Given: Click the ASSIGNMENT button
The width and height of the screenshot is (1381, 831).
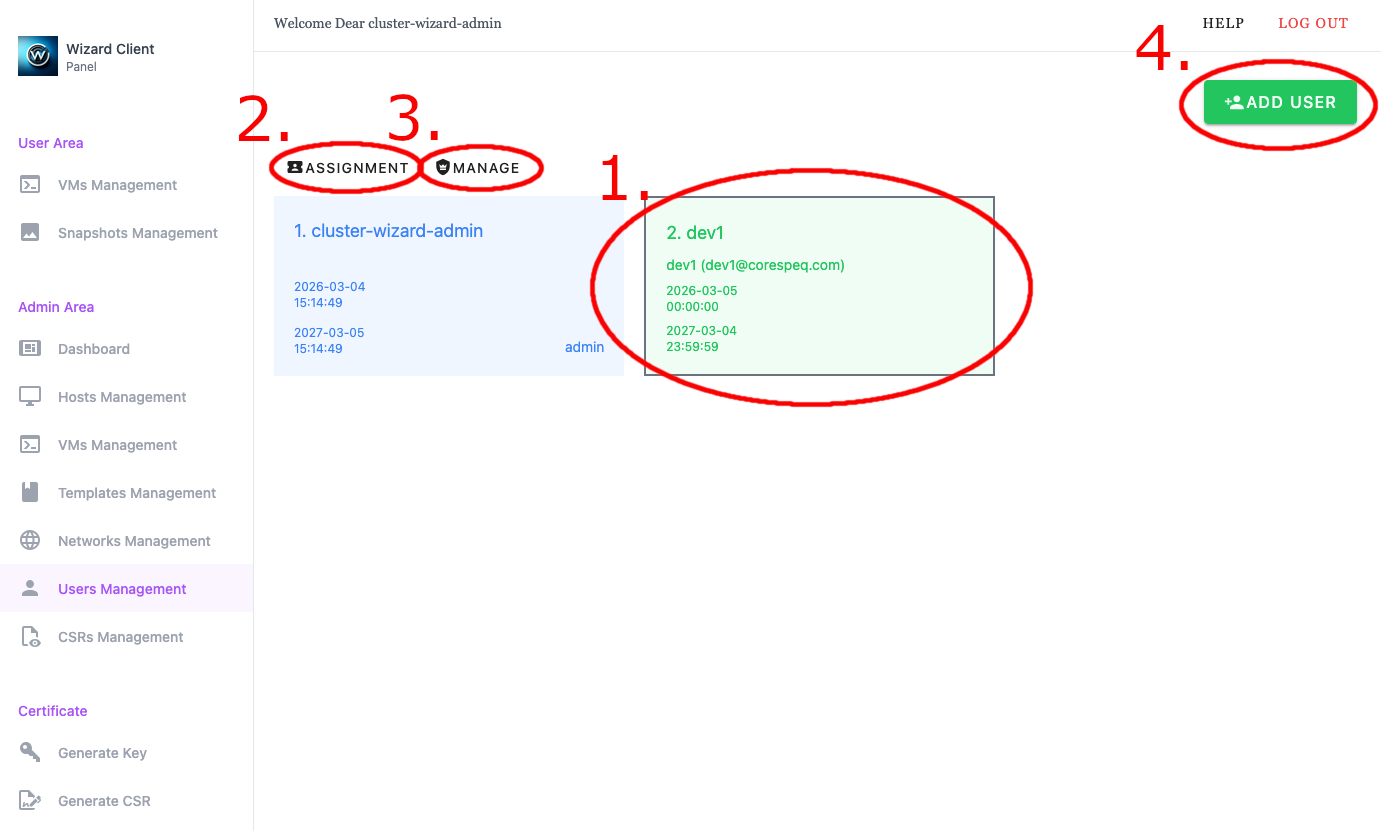Looking at the screenshot, I should click(347, 168).
